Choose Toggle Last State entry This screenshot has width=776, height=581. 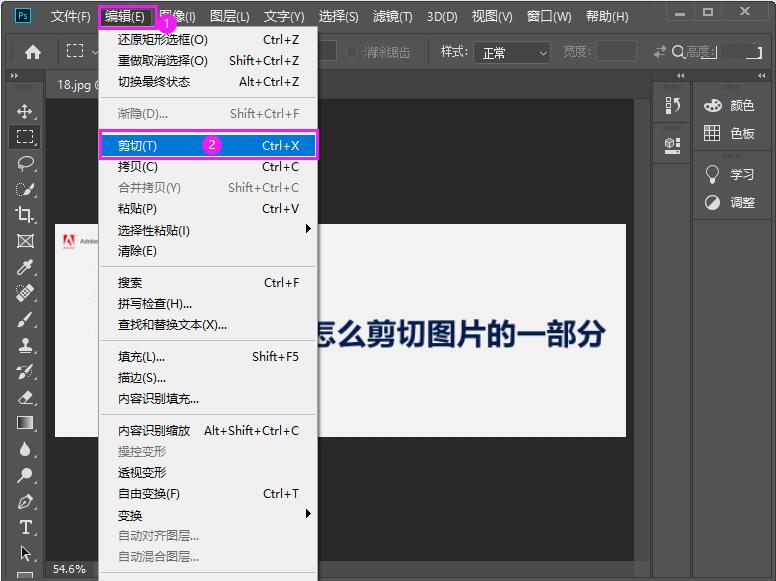point(208,82)
